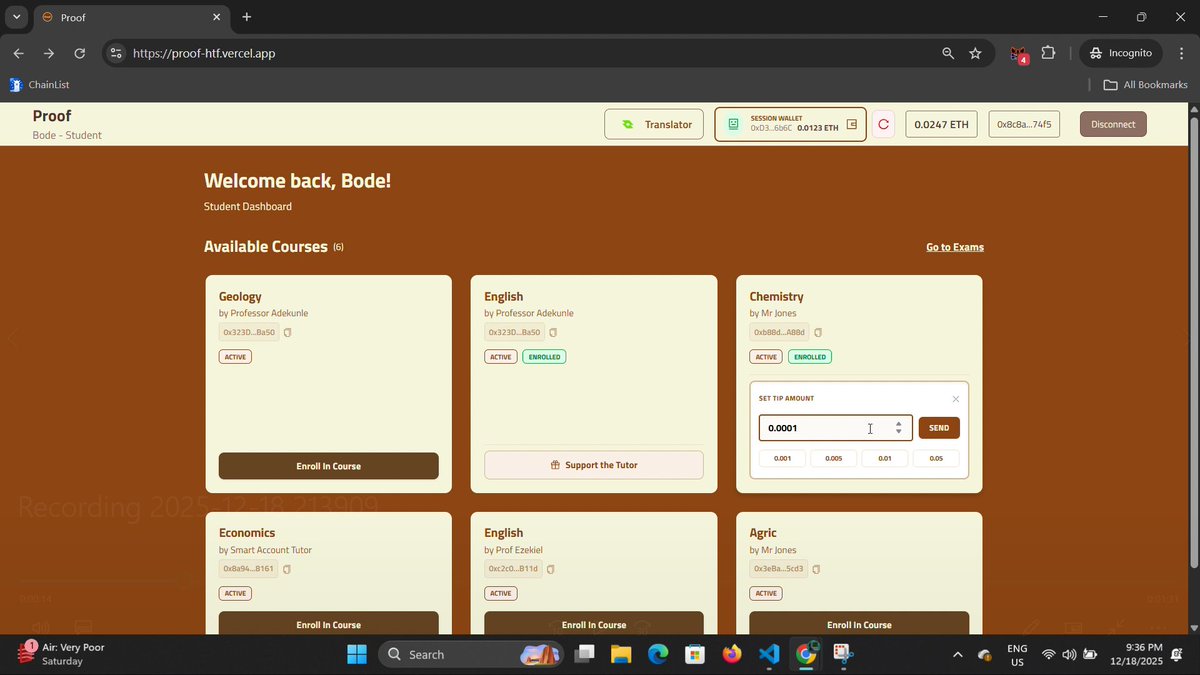Decrease tip amount with down stepper arrow
Image resolution: width=1200 pixels, height=675 pixels.
[x=898, y=432]
